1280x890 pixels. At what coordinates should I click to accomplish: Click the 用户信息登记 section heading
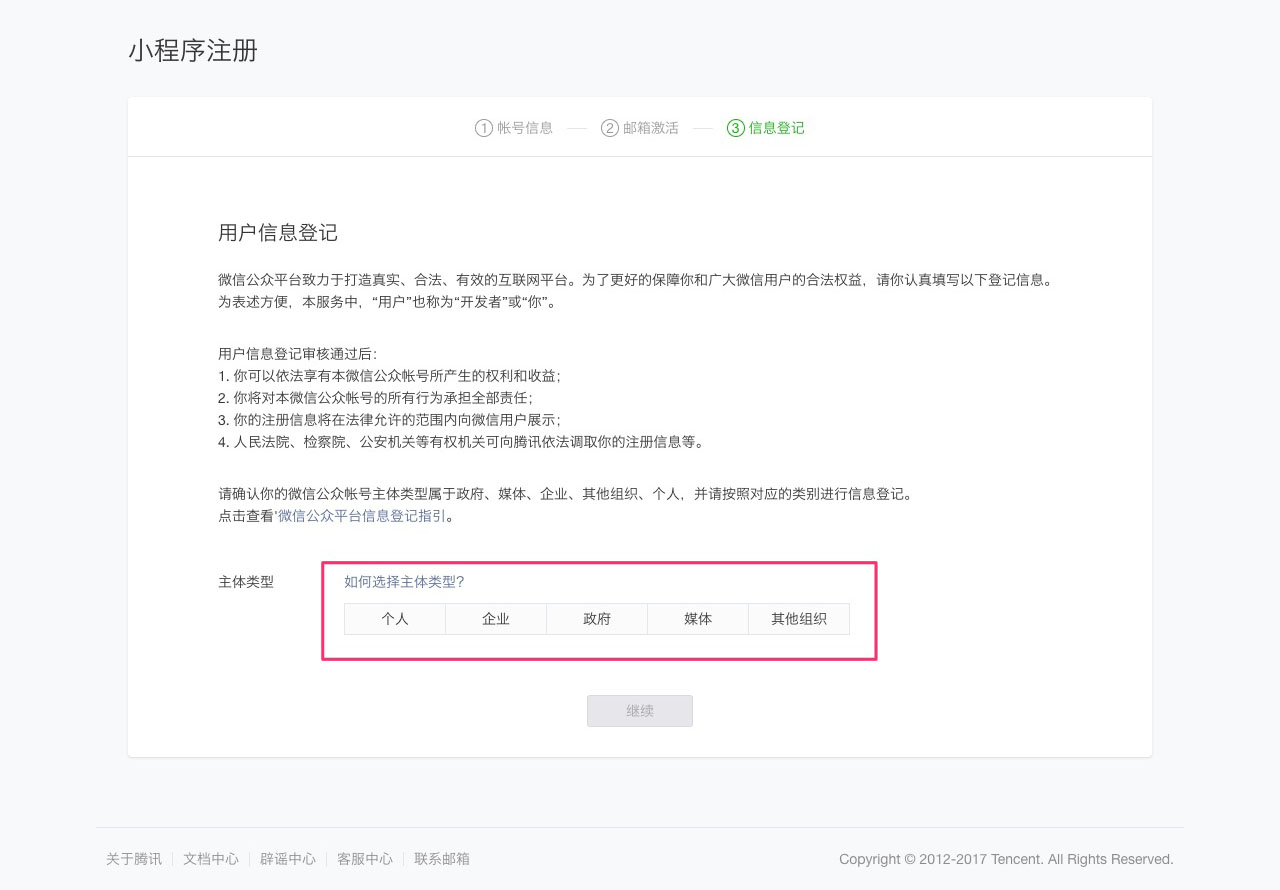click(x=278, y=233)
